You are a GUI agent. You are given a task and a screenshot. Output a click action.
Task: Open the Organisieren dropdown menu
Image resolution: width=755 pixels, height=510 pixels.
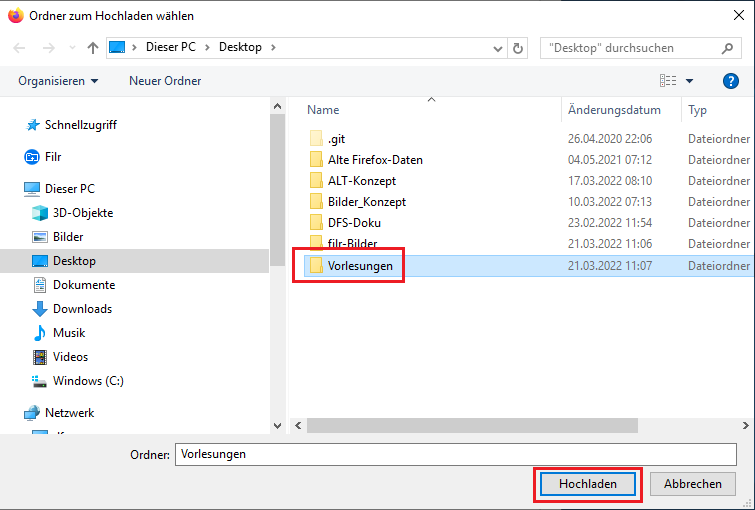58,81
